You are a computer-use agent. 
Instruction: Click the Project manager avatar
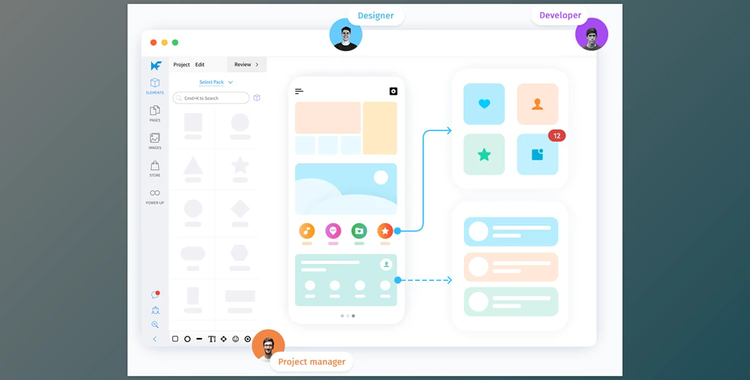[268, 346]
